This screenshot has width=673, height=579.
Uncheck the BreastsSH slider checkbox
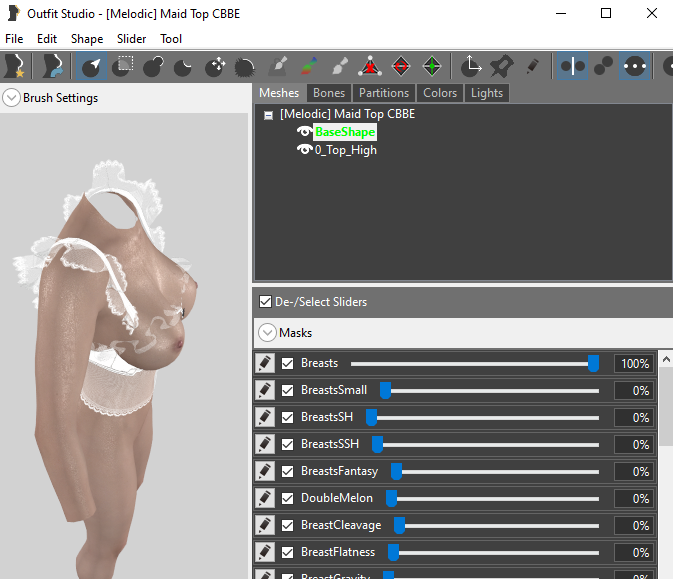288,418
